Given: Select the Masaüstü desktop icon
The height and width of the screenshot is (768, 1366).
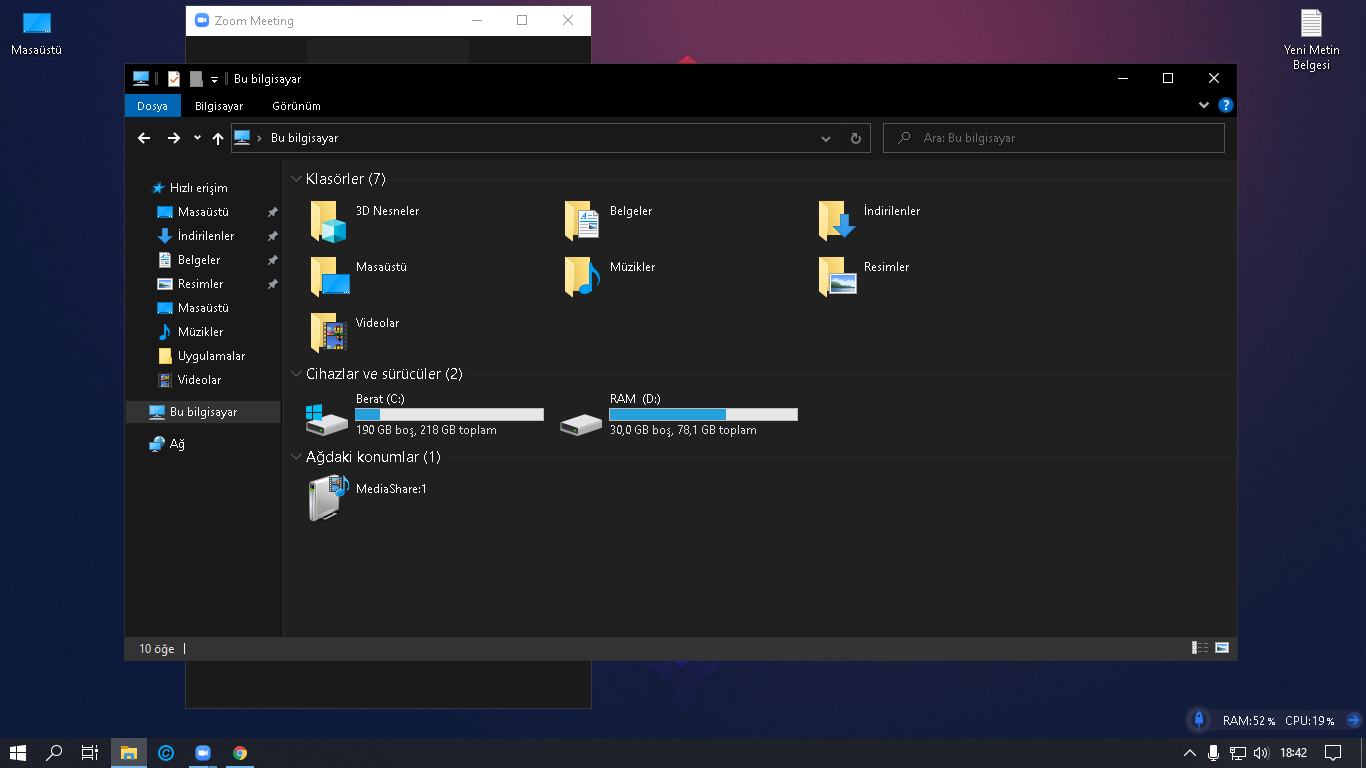Looking at the screenshot, I should click(x=37, y=33).
